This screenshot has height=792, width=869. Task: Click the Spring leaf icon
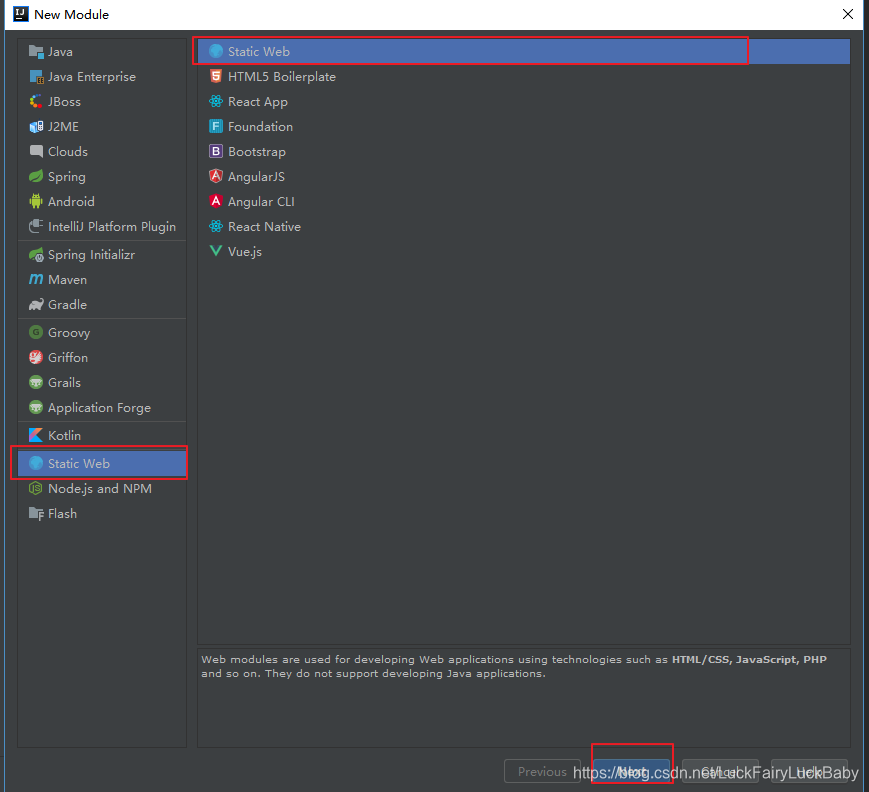pyautogui.click(x=36, y=176)
